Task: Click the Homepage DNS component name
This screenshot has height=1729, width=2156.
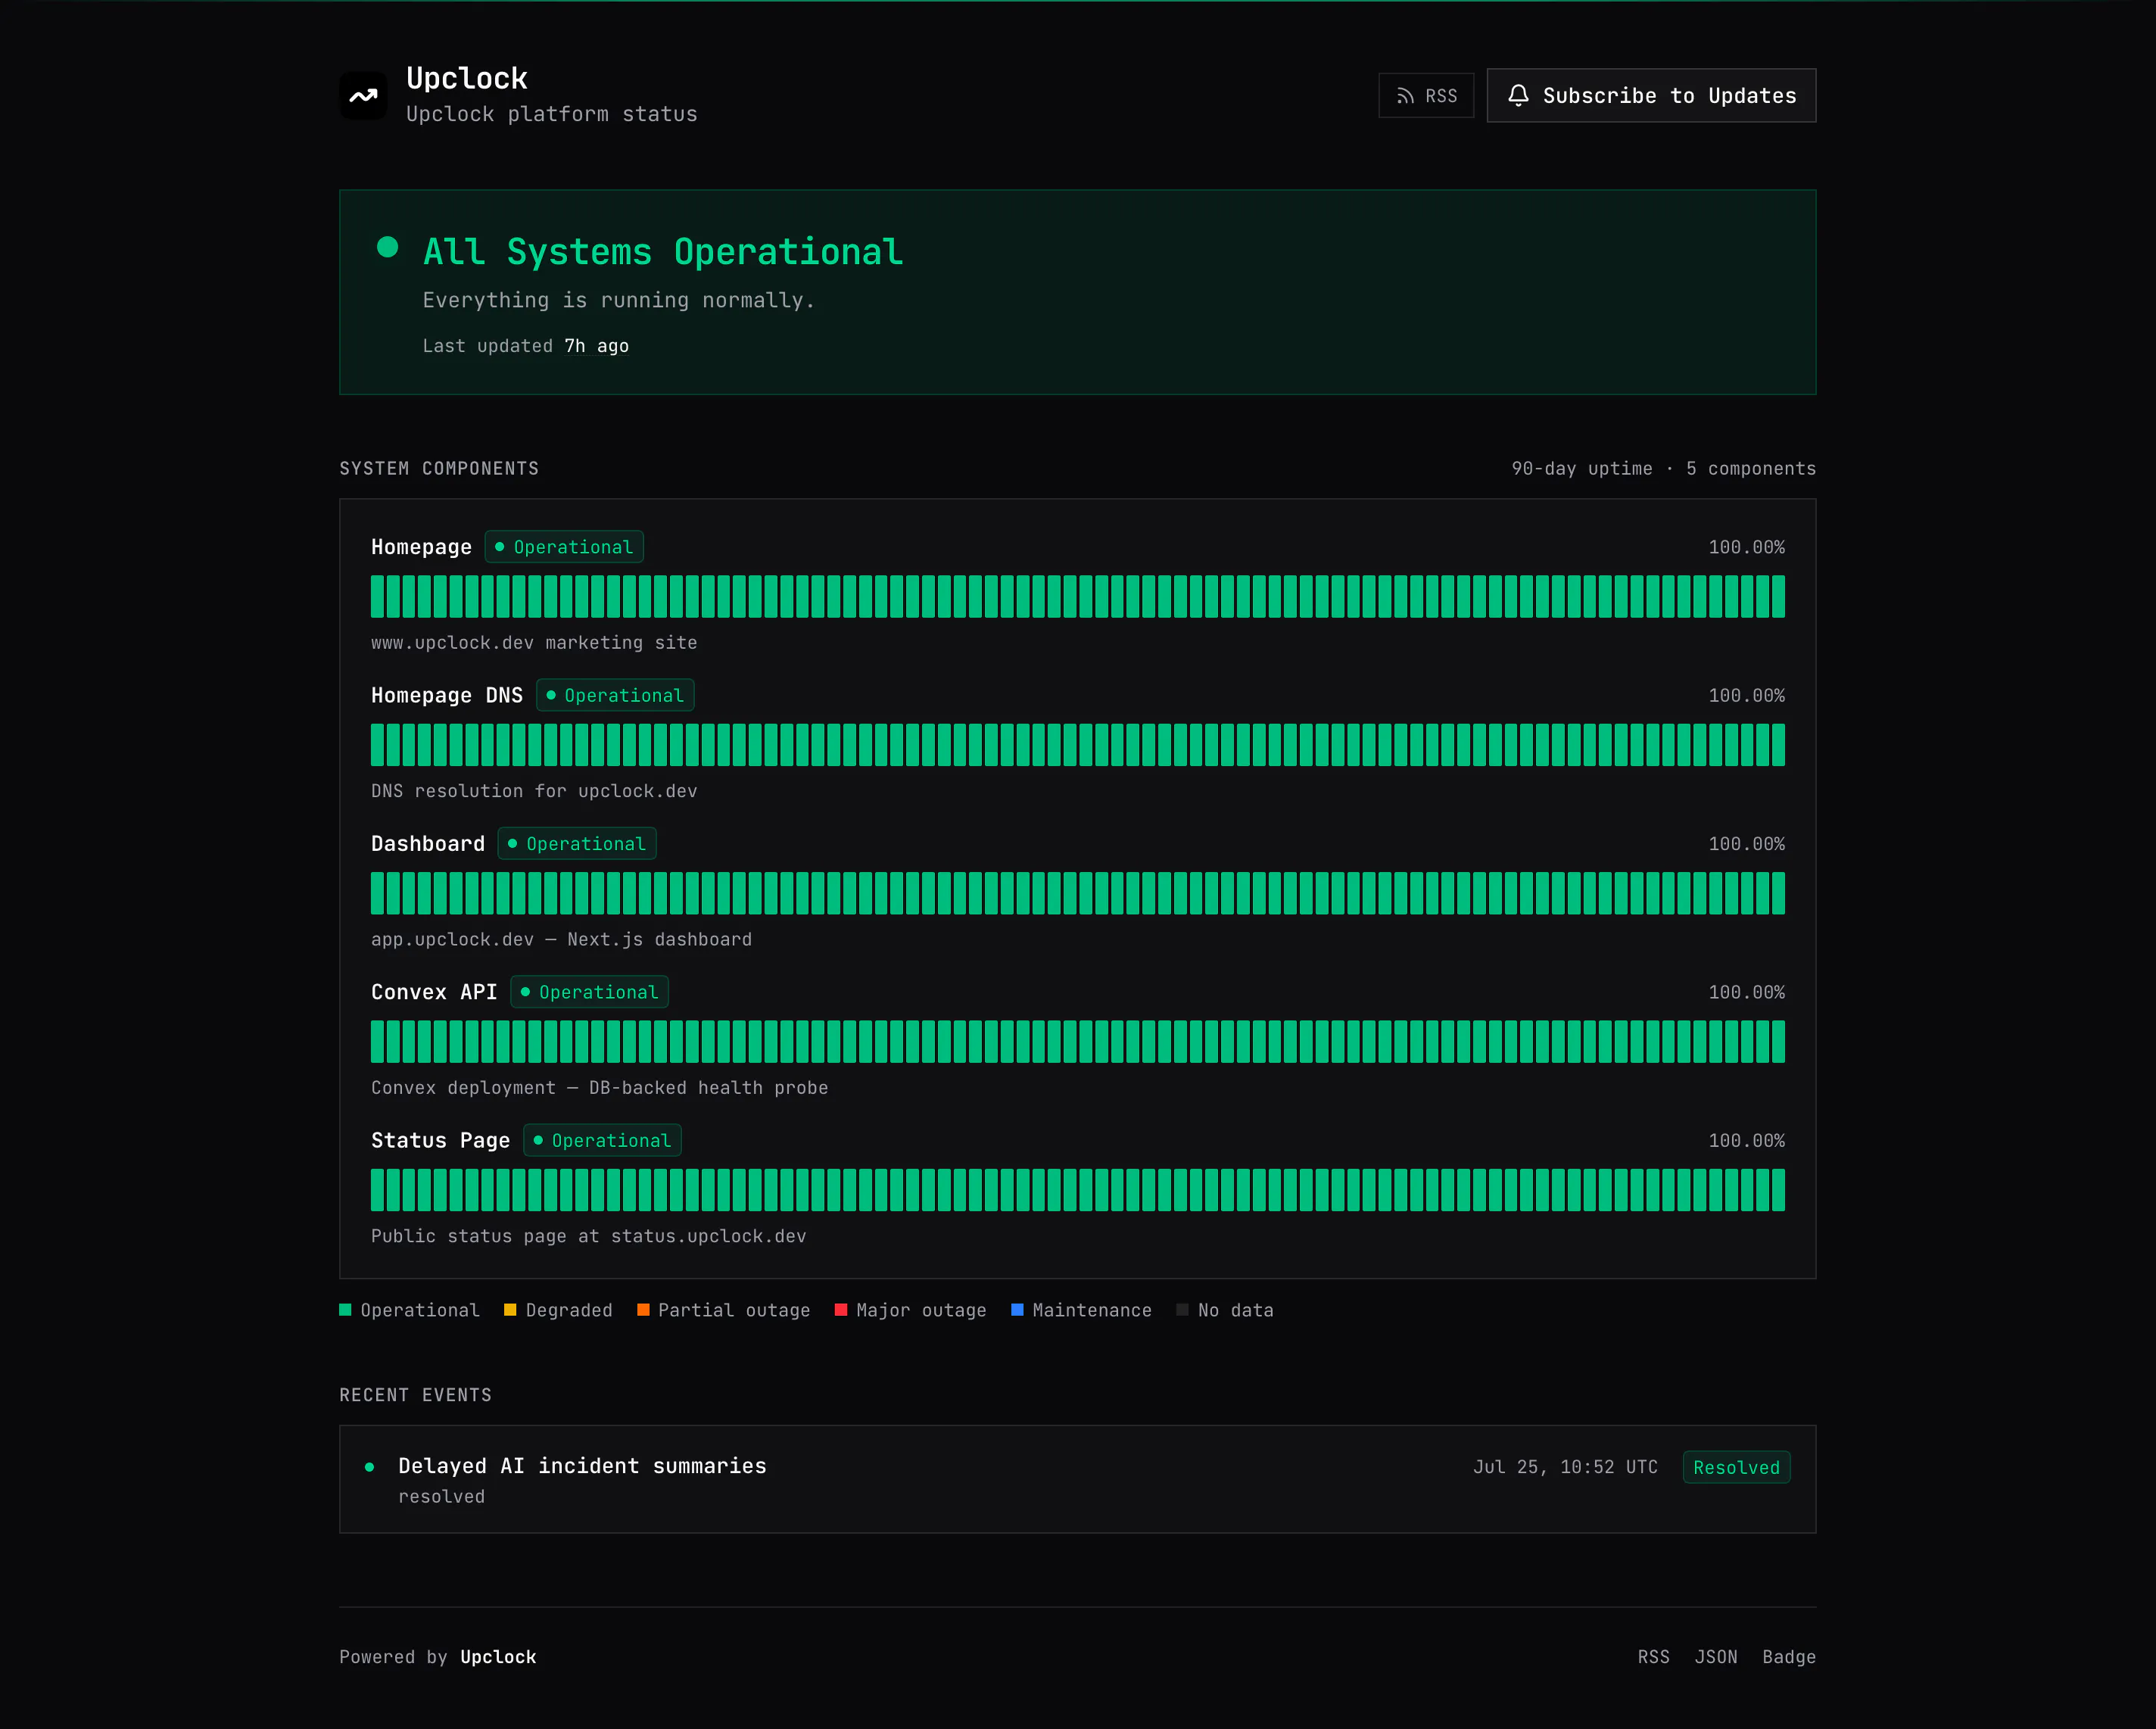Action: pyautogui.click(x=447, y=695)
